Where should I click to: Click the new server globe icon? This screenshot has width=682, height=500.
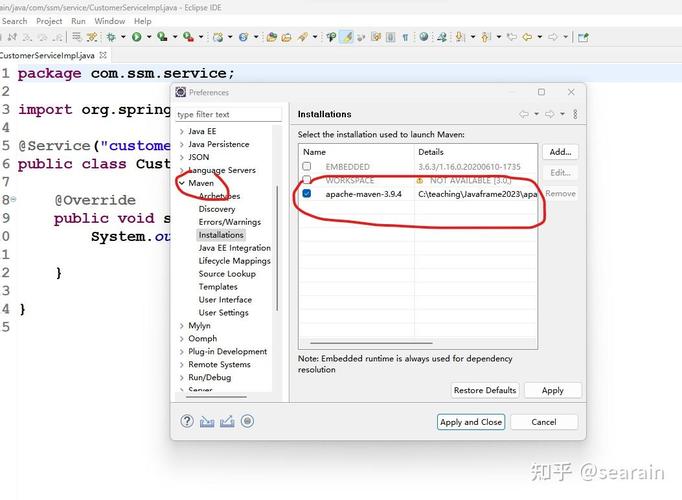pos(218,37)
